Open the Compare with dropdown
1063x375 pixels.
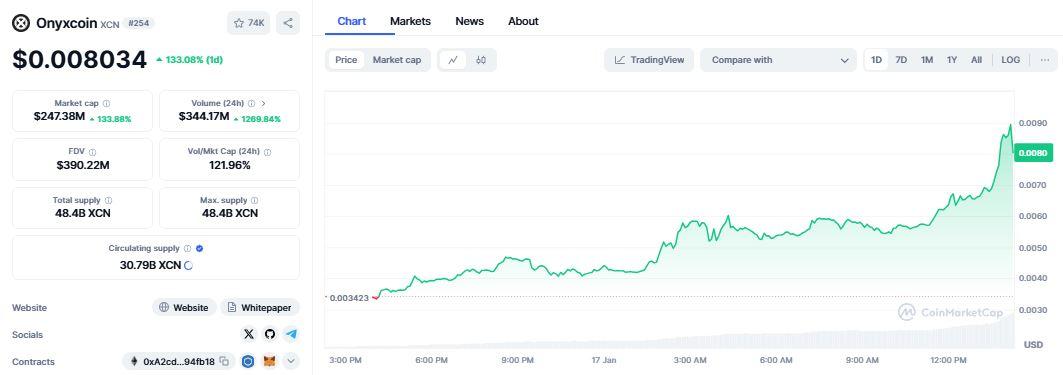[778, 60]
